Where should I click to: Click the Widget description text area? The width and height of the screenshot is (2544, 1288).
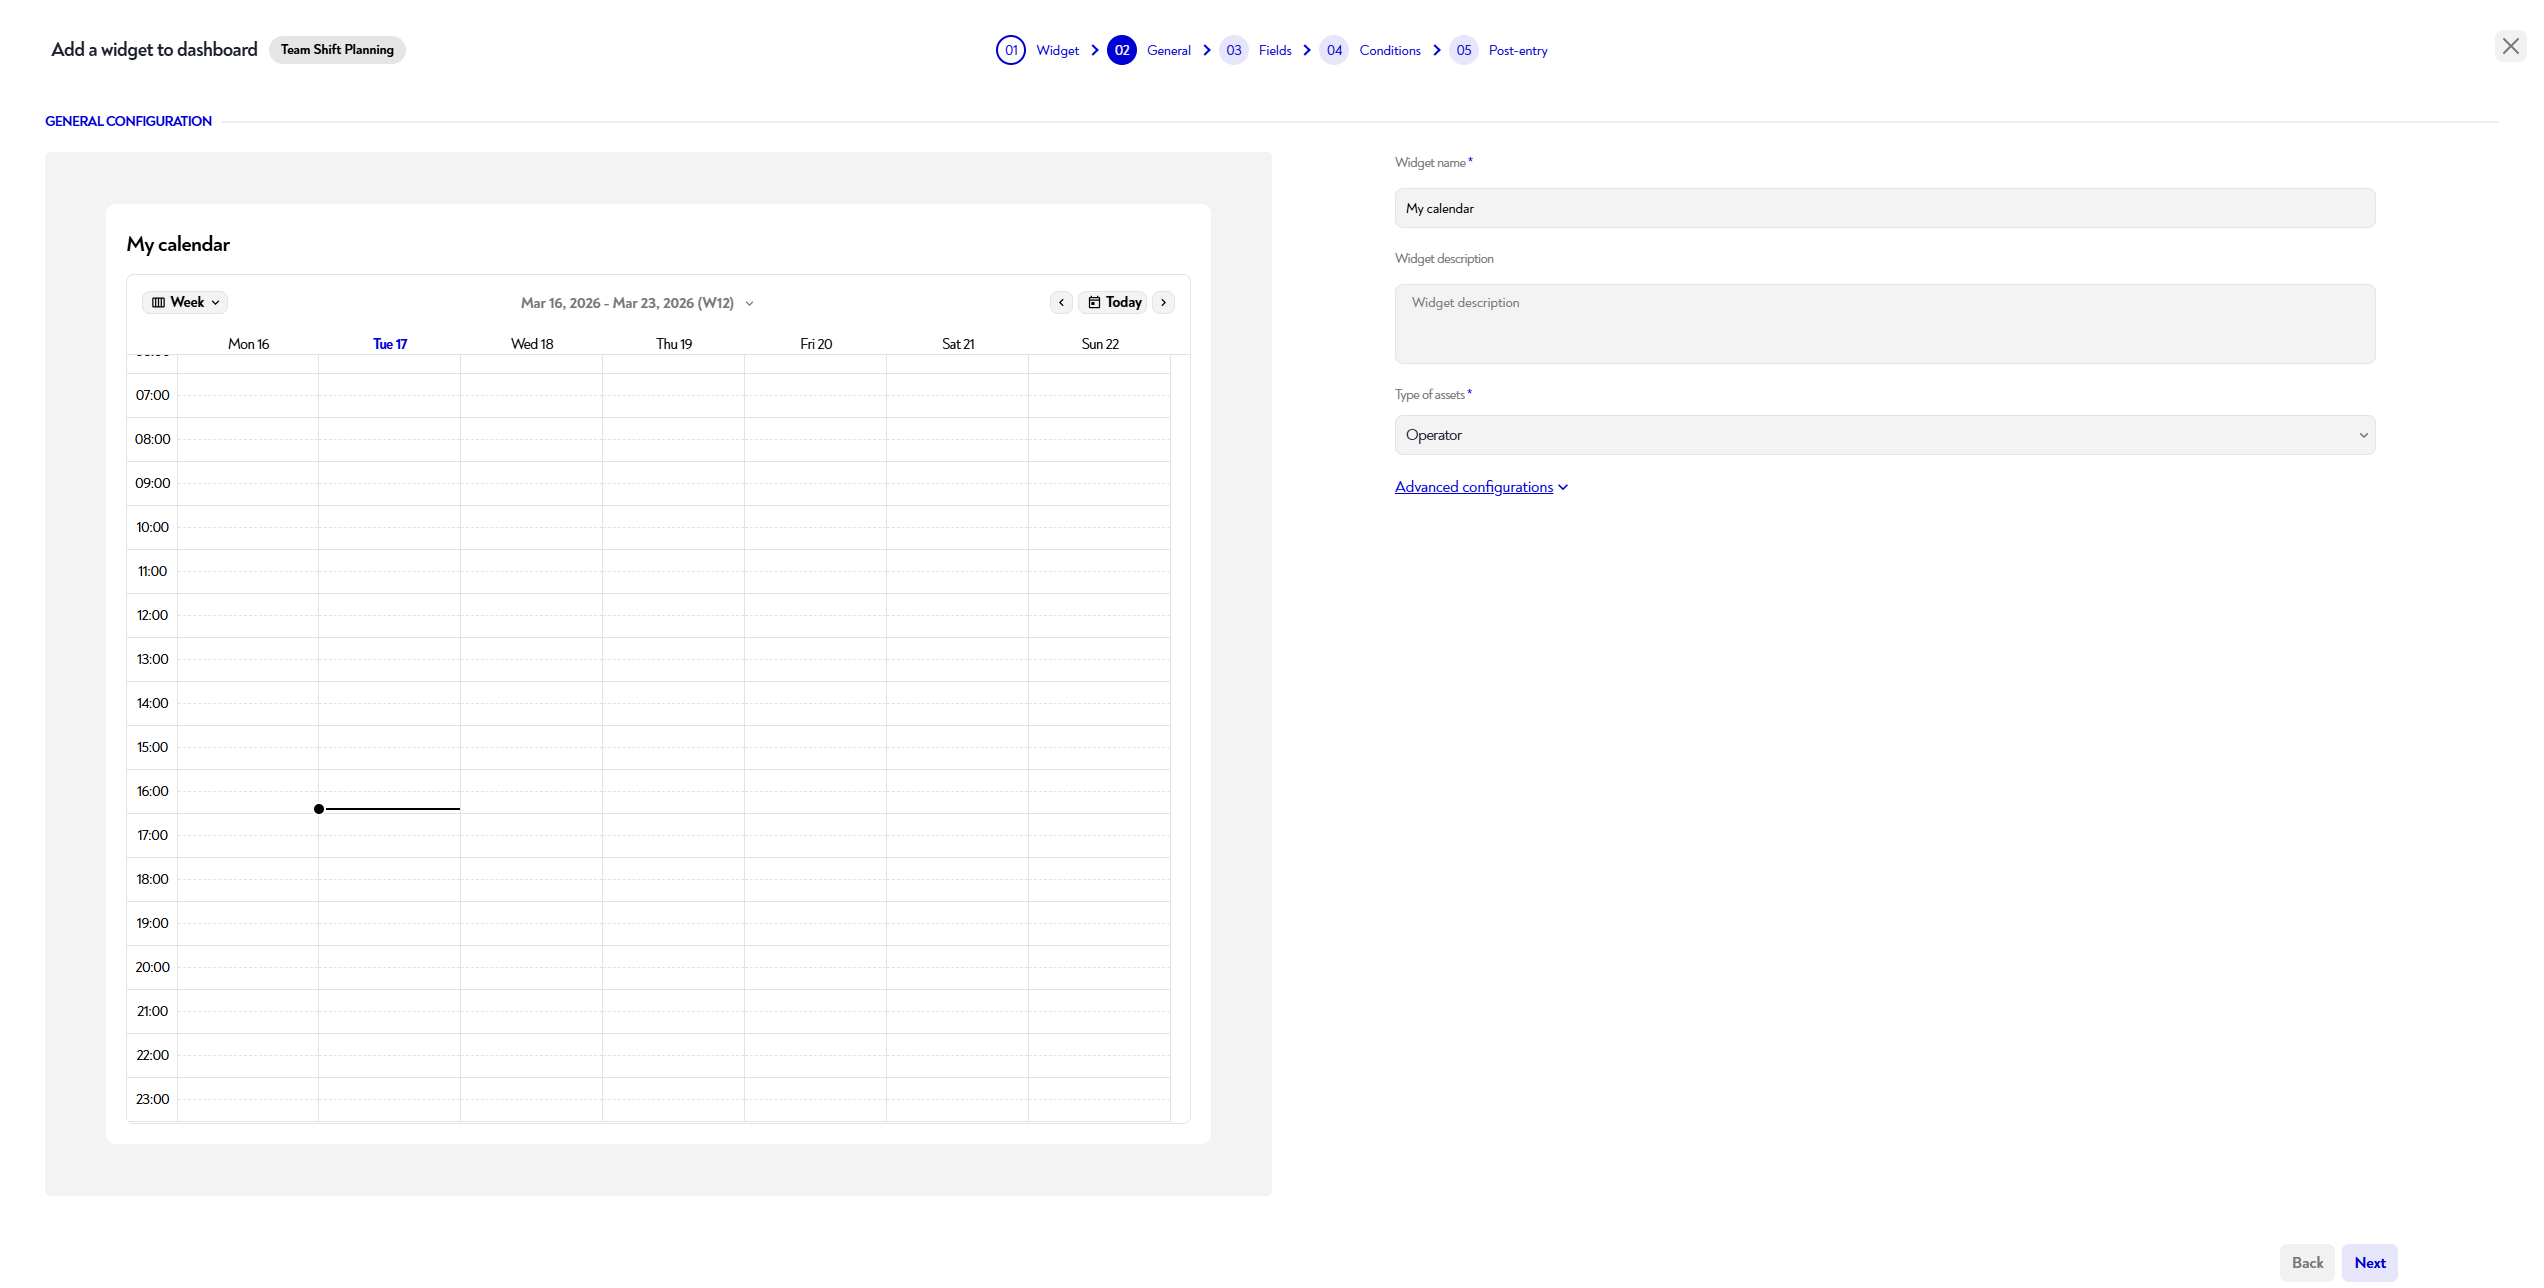point(1884,323)
